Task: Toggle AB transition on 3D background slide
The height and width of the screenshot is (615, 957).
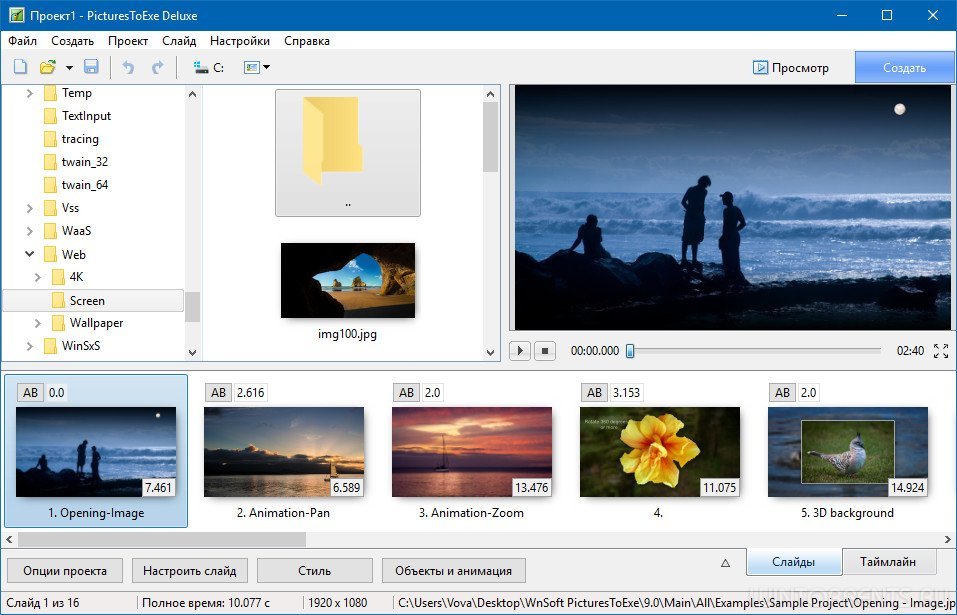Action: (x=782, y=393)
